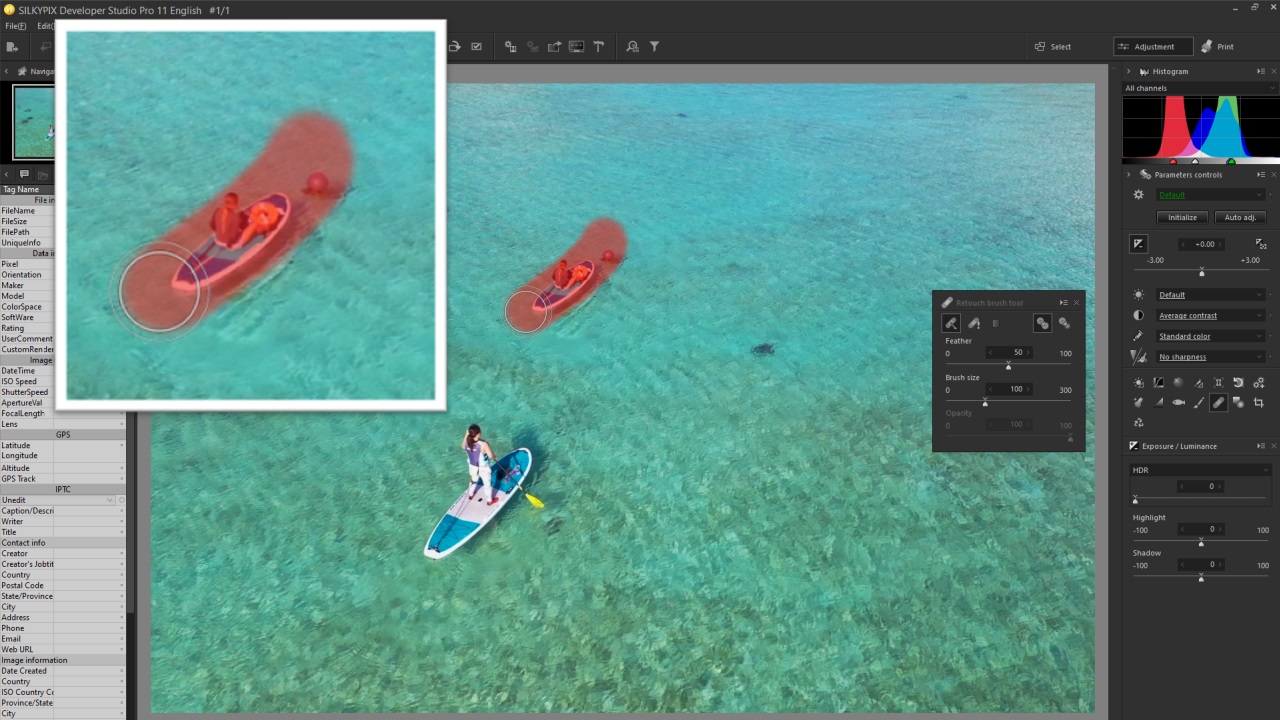The image size is (1280, 720).
Task: Switch to the Select mode tab
Action: pos(1053,46)
